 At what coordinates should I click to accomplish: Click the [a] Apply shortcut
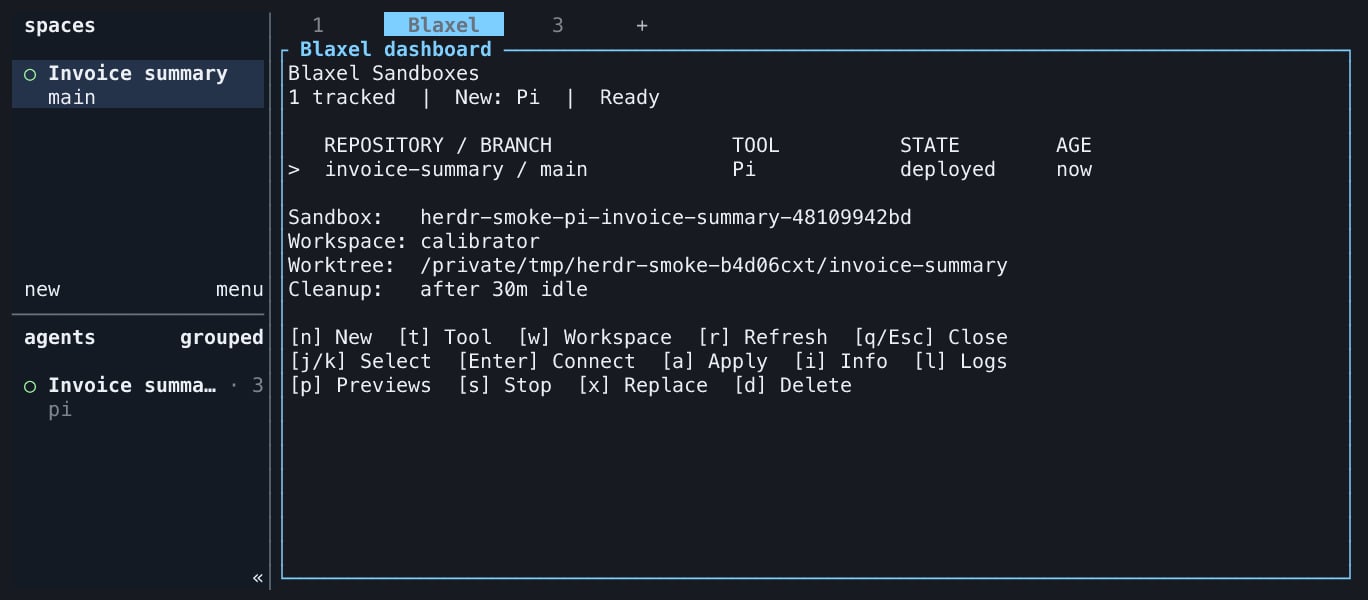pos(714,362)
